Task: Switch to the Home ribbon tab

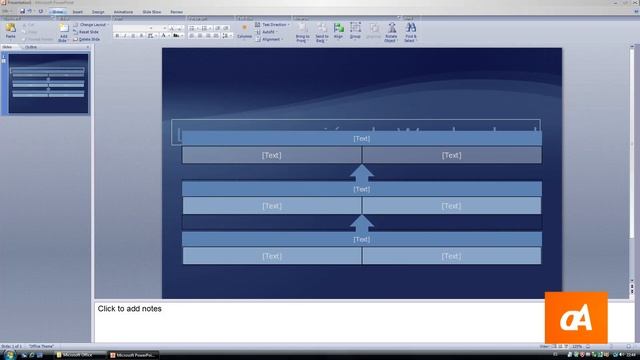Action: [x=58, y=12]
